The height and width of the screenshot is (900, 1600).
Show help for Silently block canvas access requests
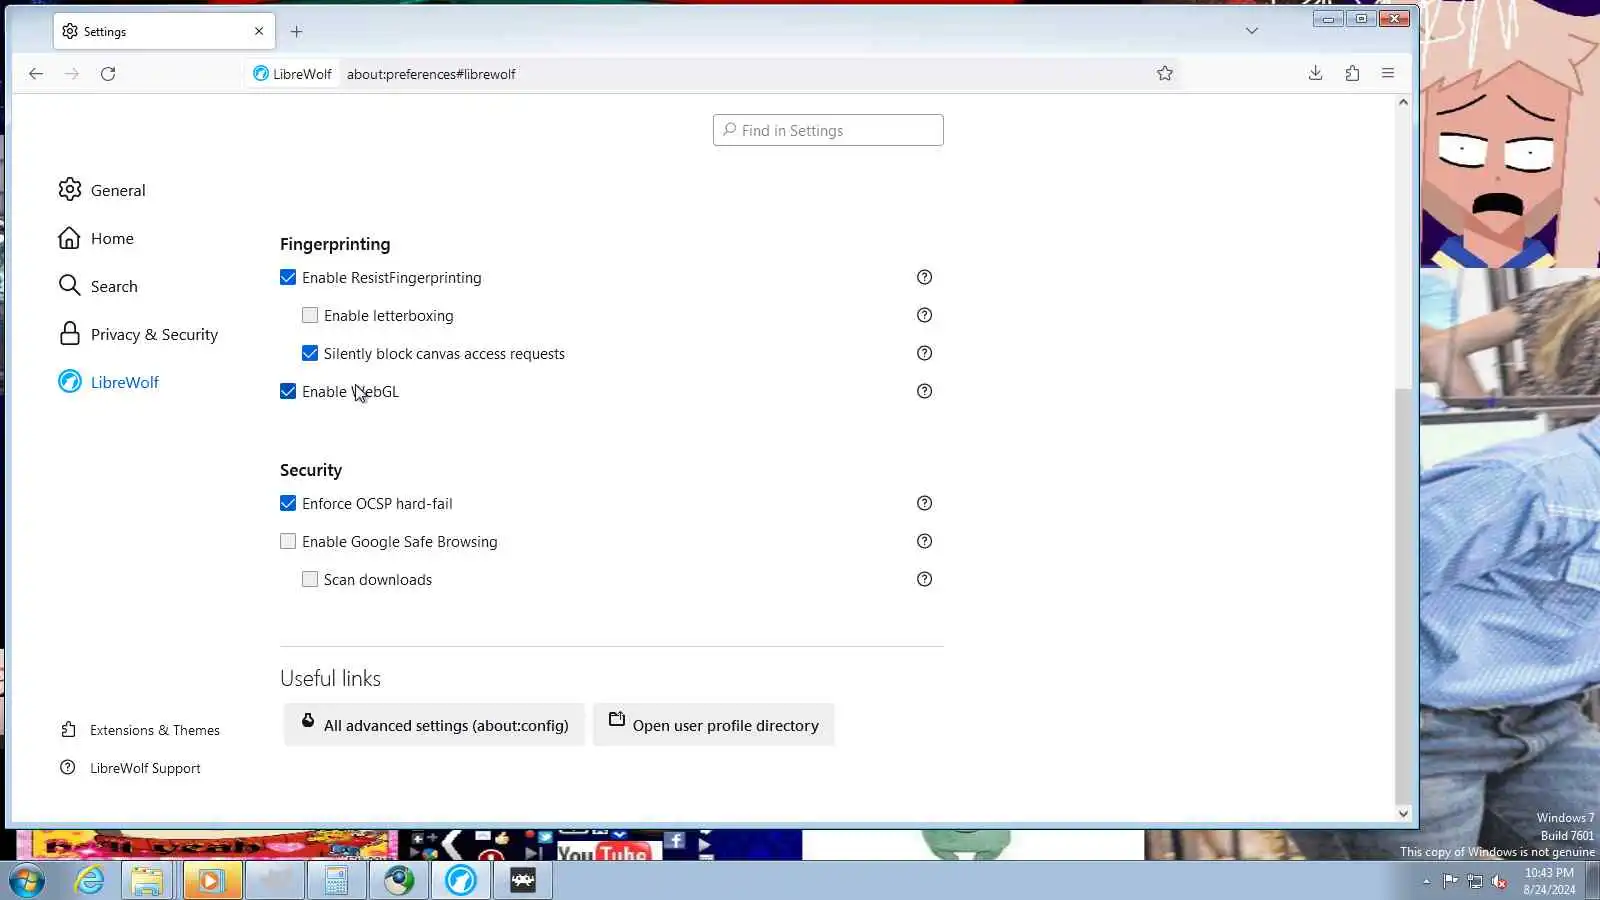(x=924, y=353)
